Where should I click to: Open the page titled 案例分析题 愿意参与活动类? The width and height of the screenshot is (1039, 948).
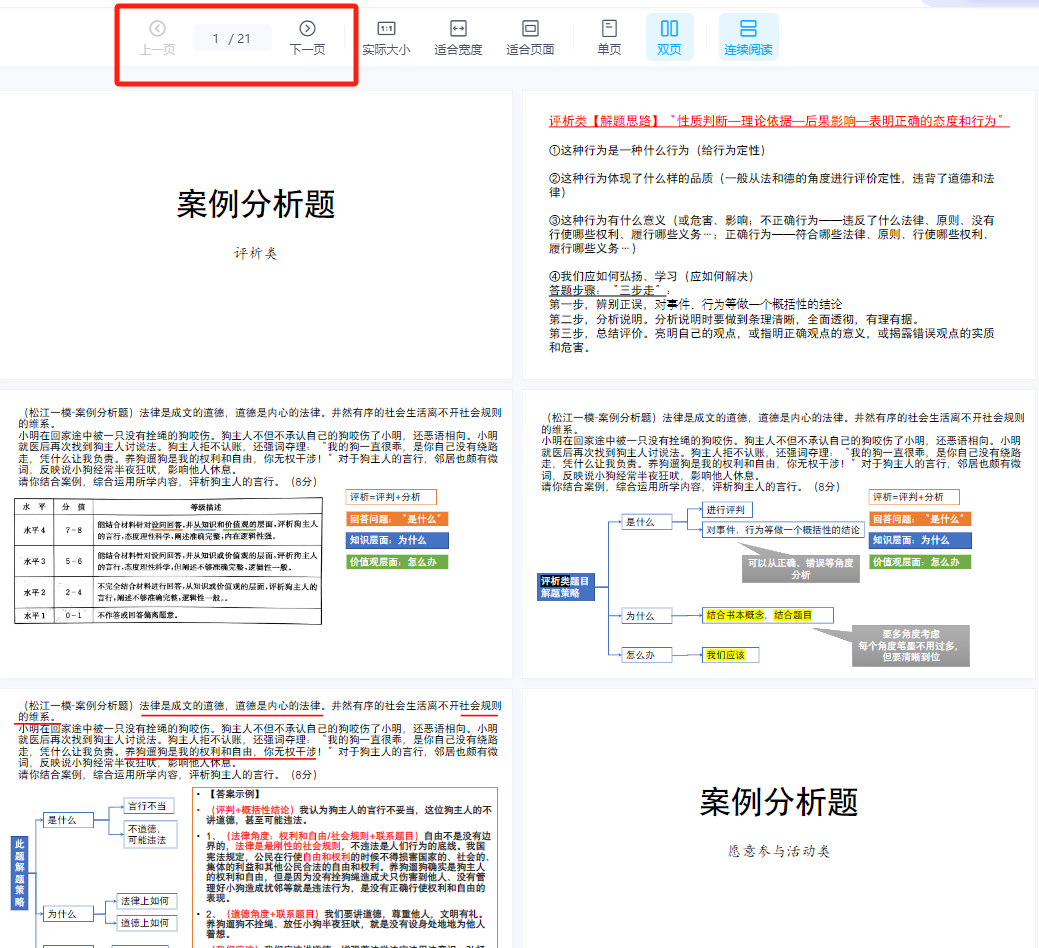(x=779, y=818)
